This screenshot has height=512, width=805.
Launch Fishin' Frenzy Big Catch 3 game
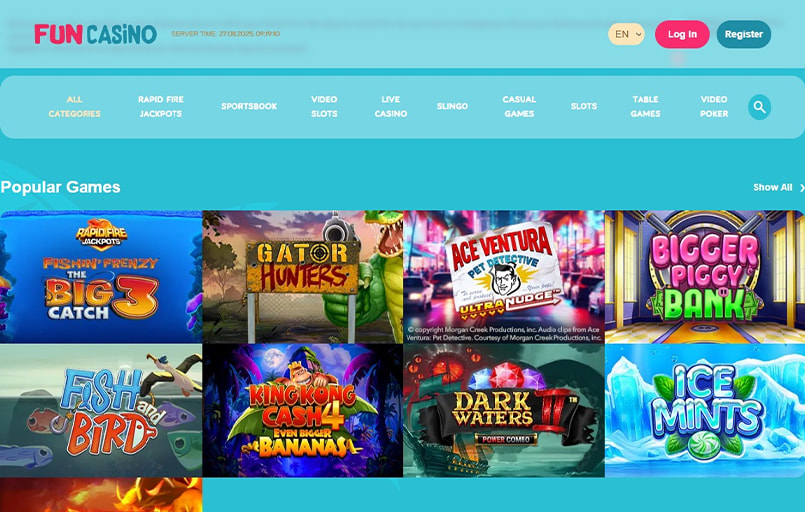pos(101,277)
